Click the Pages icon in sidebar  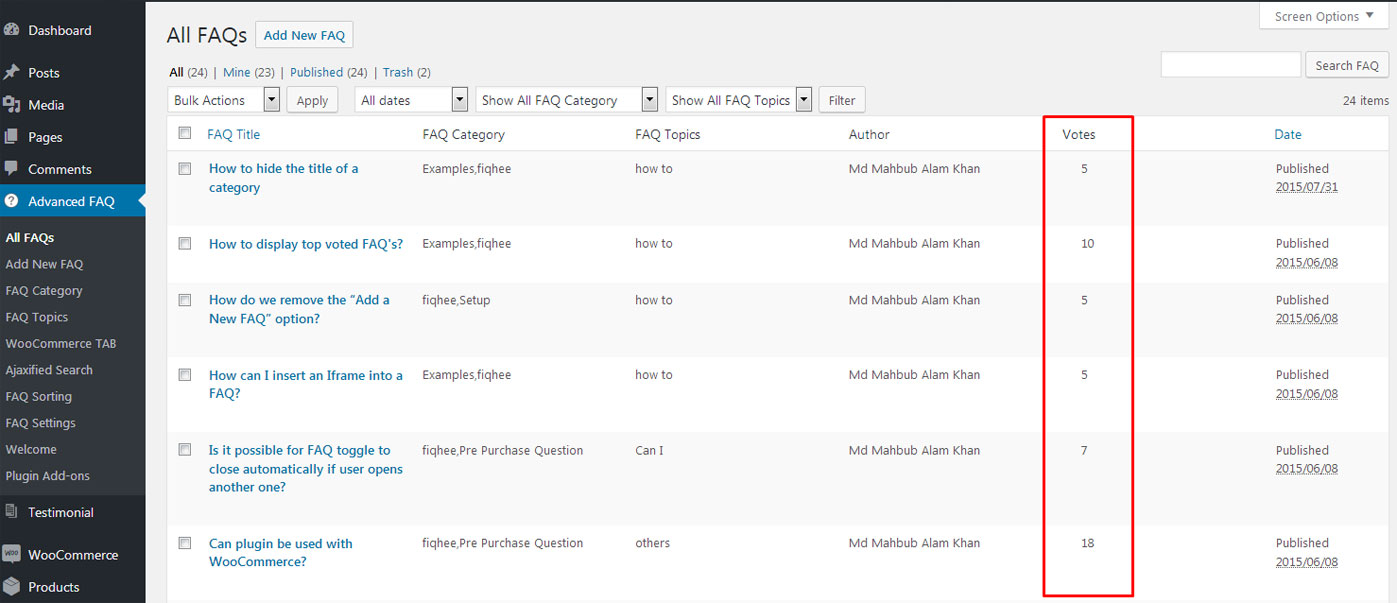[x=11, y=137]
